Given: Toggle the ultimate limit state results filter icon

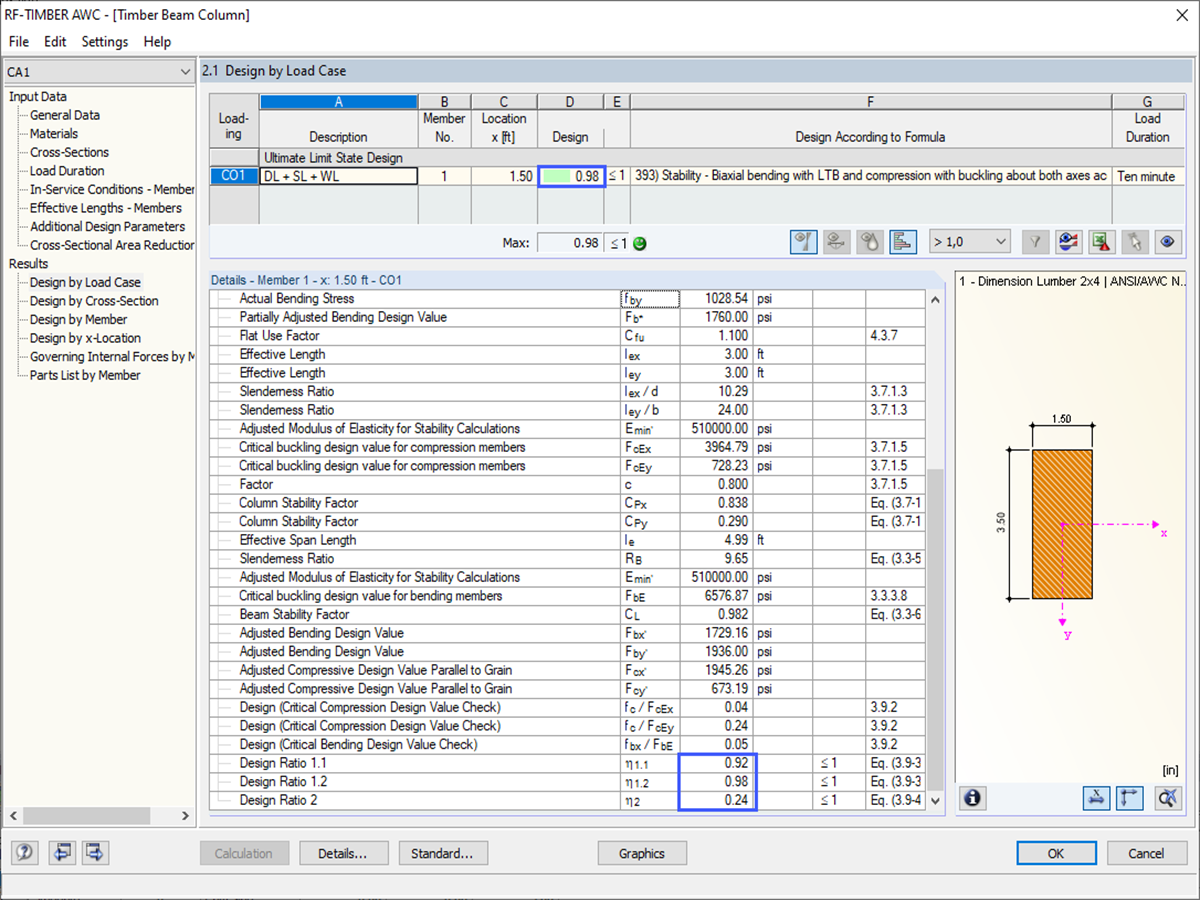Looking at the screenshot, I should point(803,241).
